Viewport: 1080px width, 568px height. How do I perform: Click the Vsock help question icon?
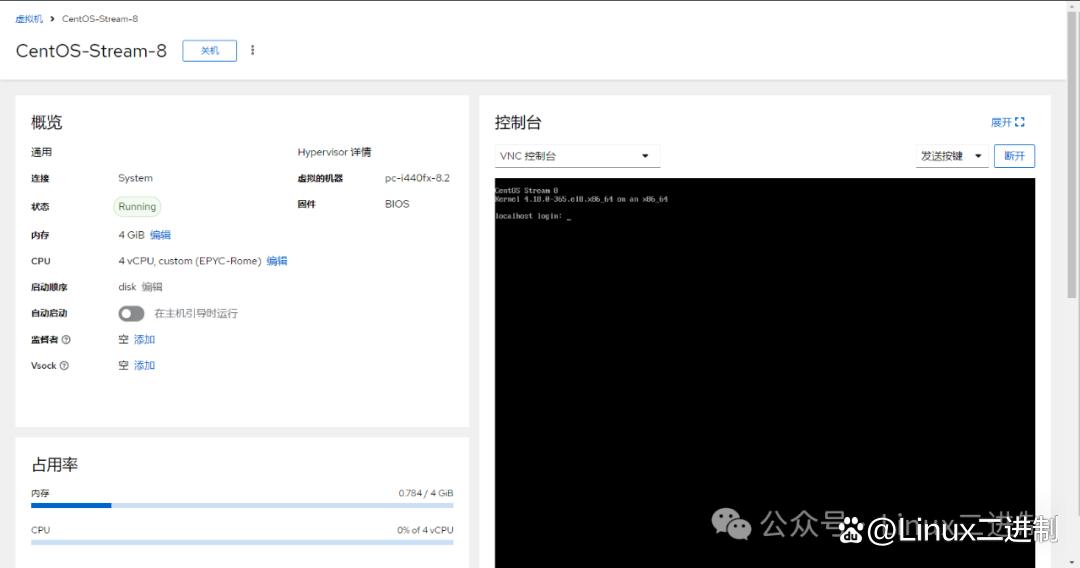click(x=64, y=366)
